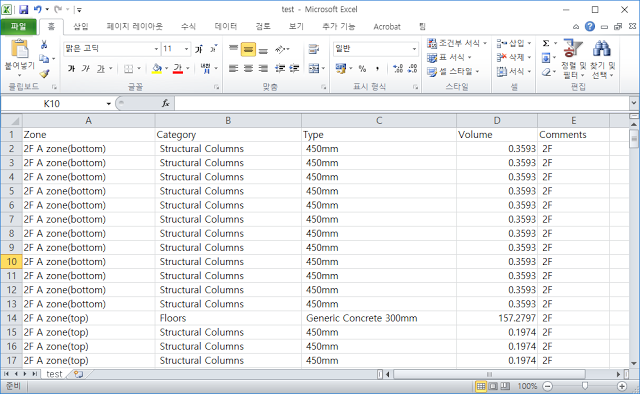Click the 서식 format cells button
Viewport: 640px width, 394px height.
pyautogui.click(x=513, y=71)
